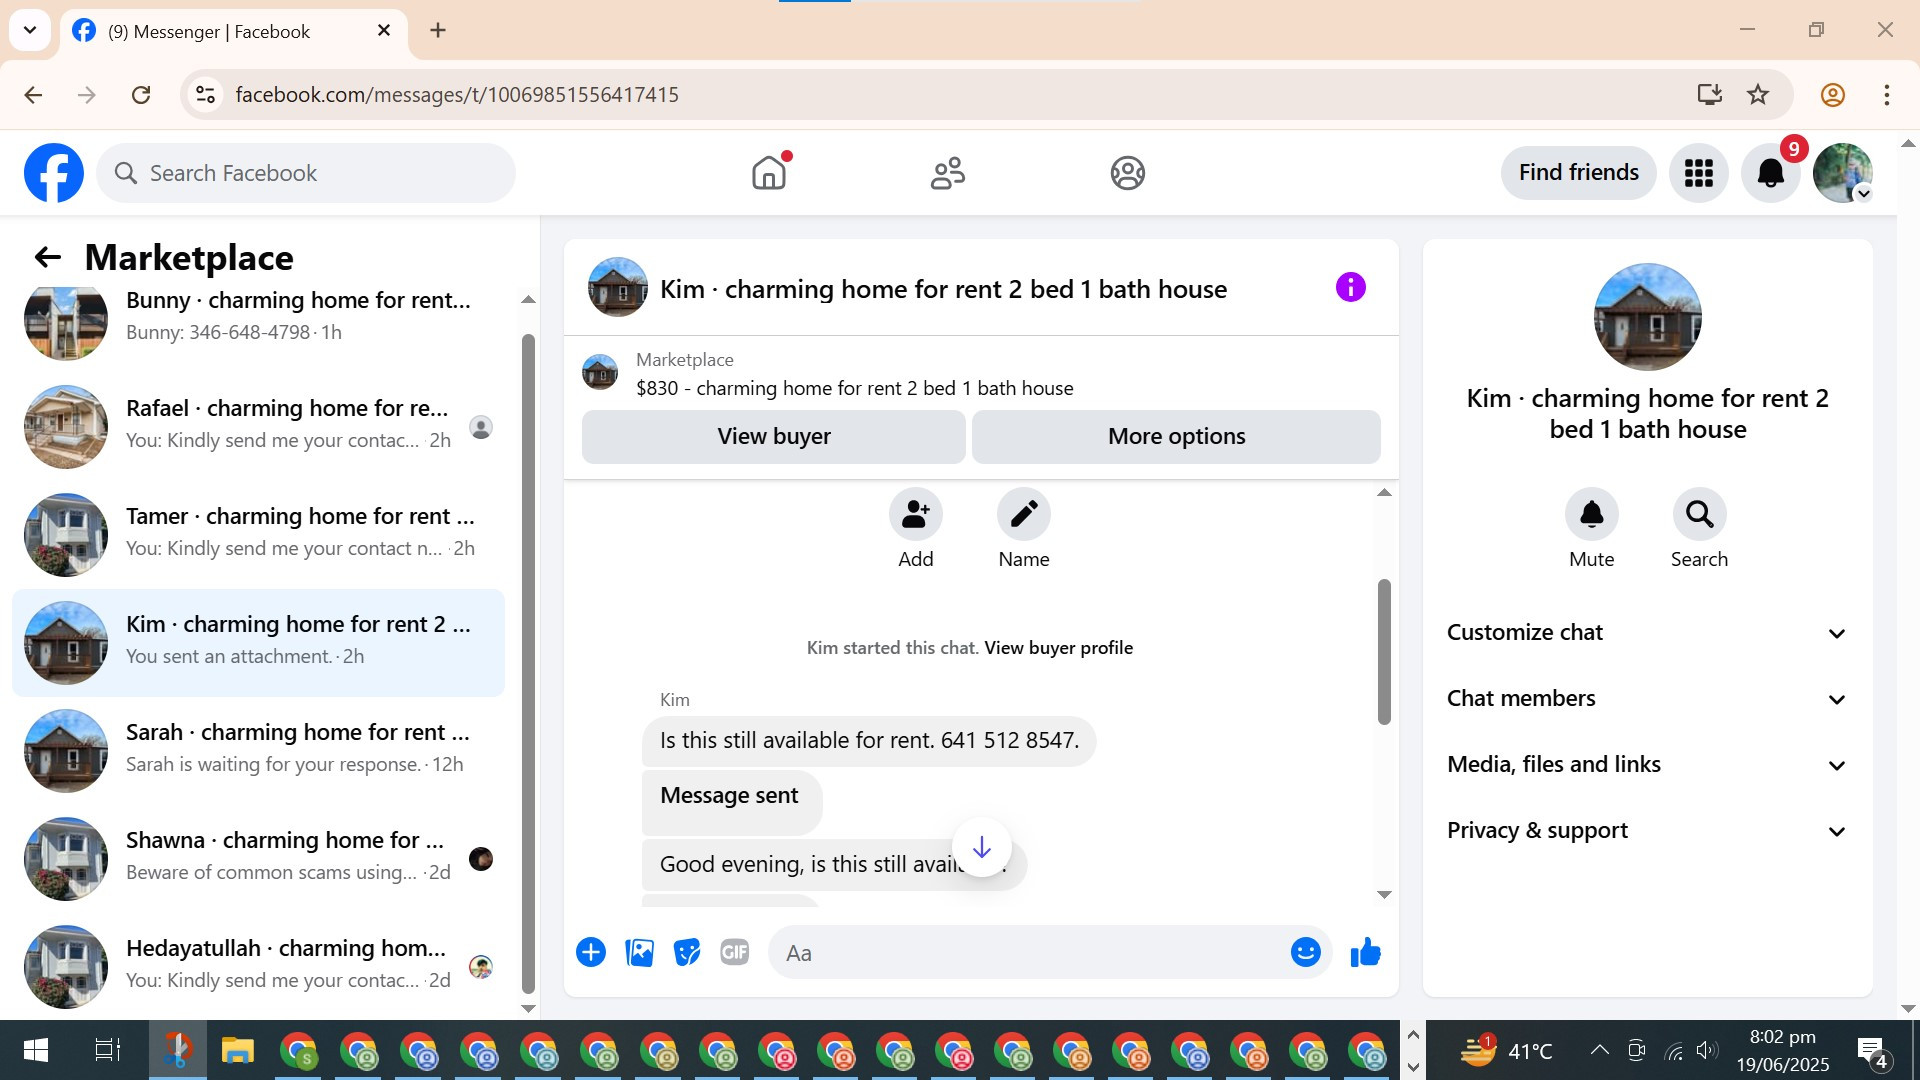This screenshot has height=1080, width=1920.
Task: Go to the Home feed icon
Action: [769, 173]
